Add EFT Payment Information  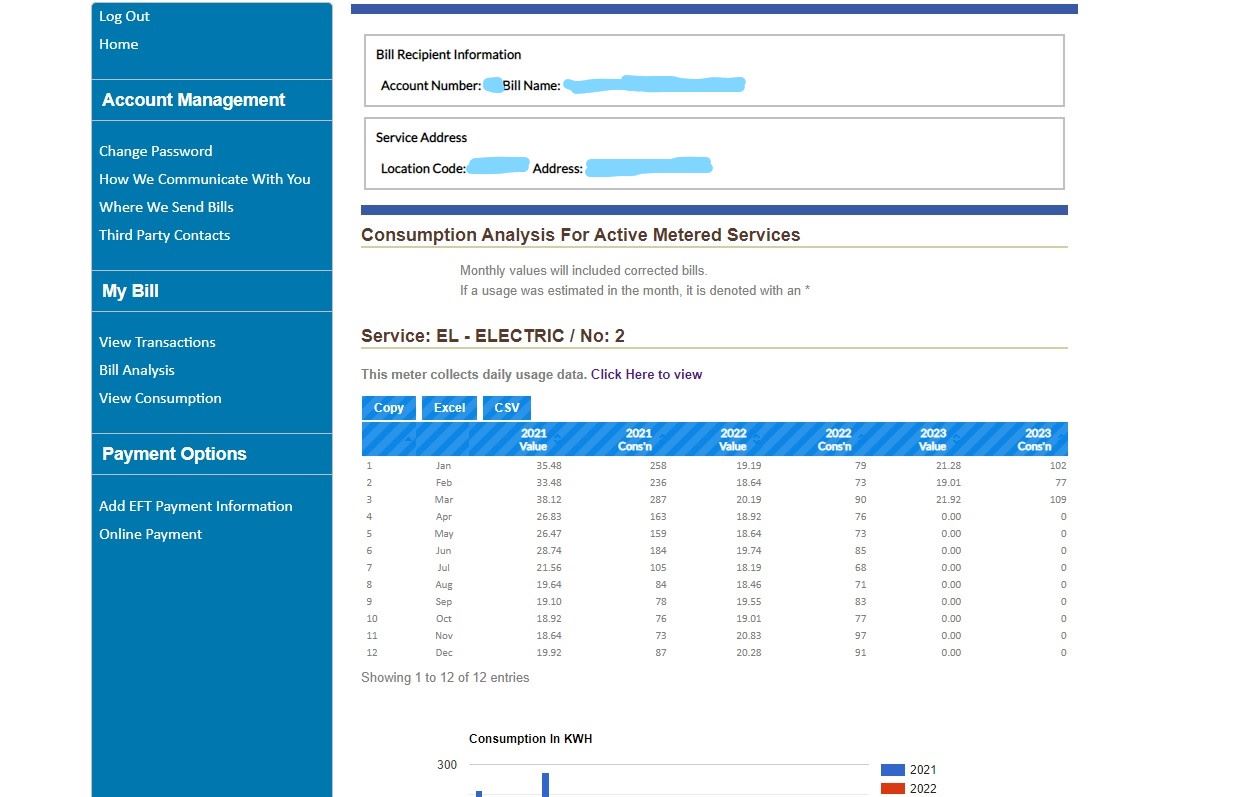coord(196,506)
